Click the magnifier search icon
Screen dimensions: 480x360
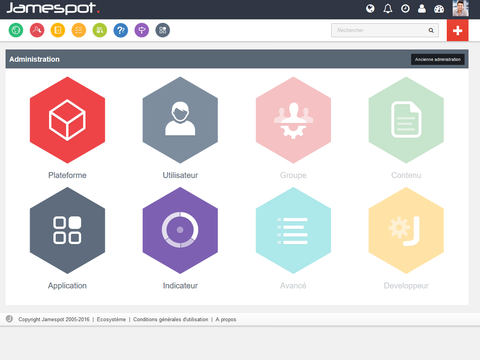431,30
